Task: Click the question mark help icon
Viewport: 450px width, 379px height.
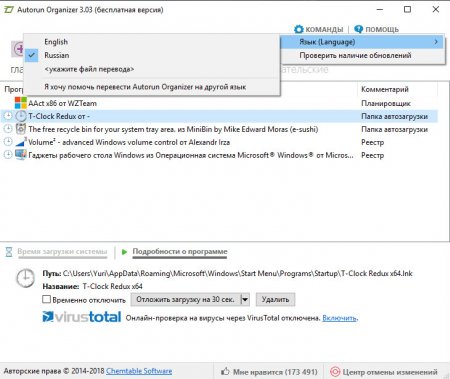Action: coord(358,29)
